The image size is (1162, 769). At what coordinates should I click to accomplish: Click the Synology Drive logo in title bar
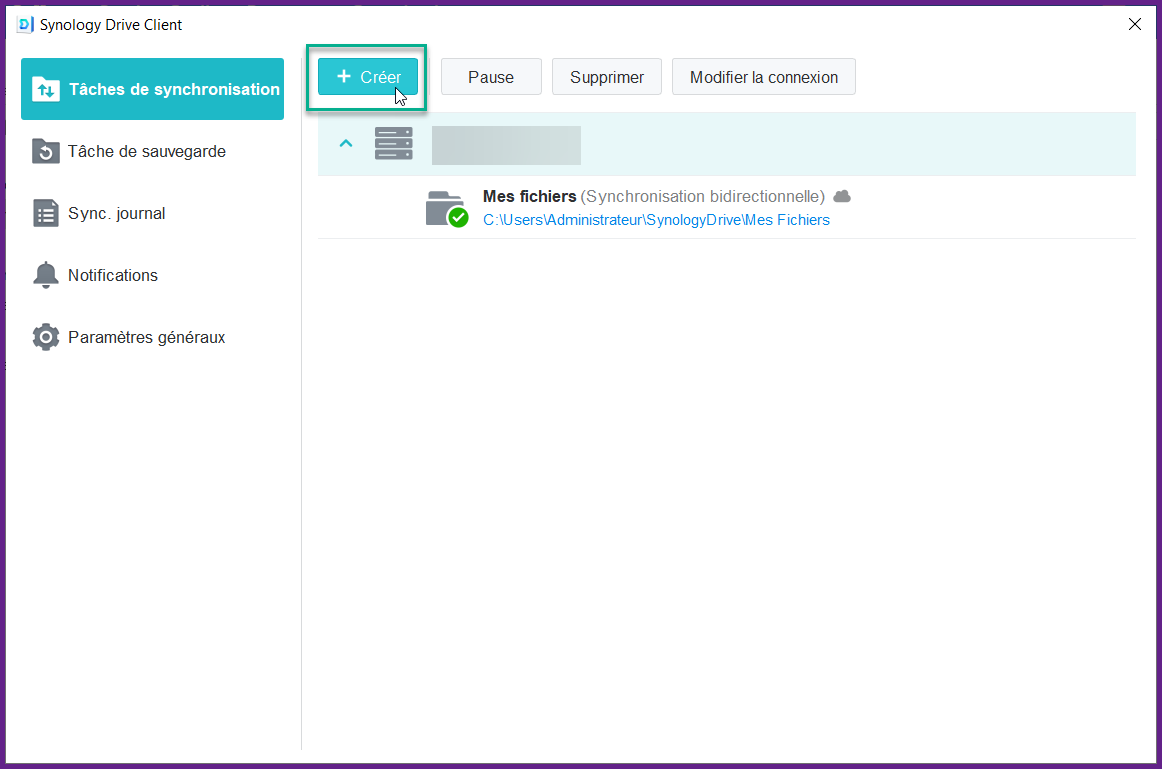pyautogui.click(x=25, y=24)
